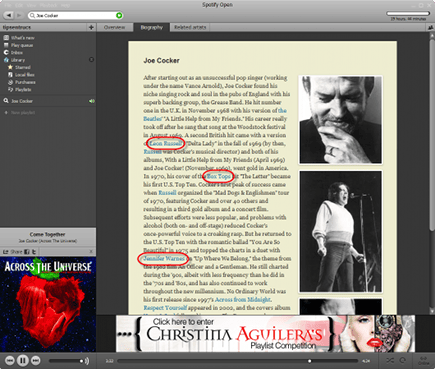Click the volume speaker icon
Screen dimensions: 435x369
tap(87, 361)
